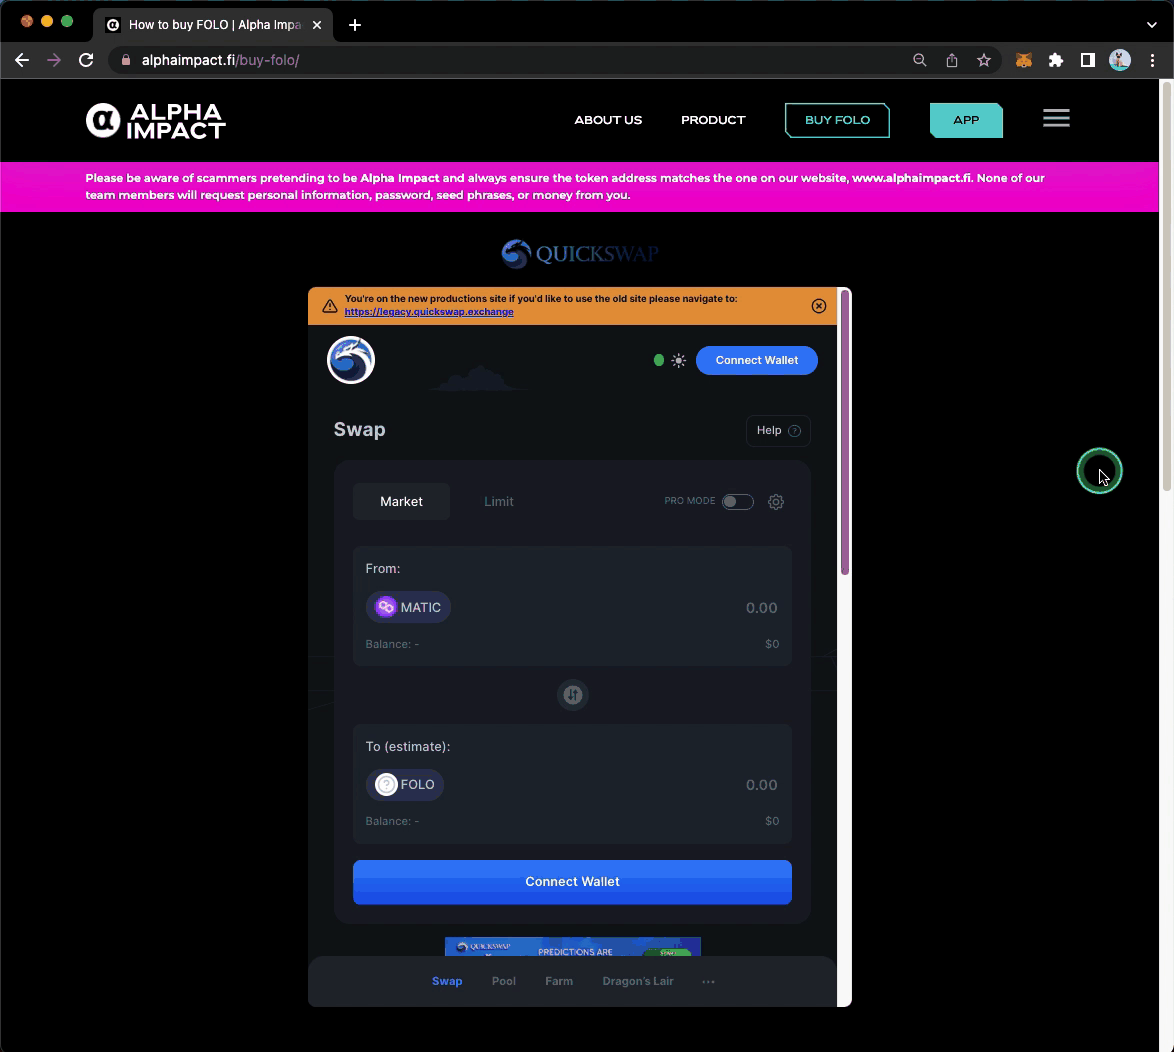1174x1052 pixels.
Task: Click the widget's purple scrollbar
Action: pyautogui.click(x=845, y=433)
